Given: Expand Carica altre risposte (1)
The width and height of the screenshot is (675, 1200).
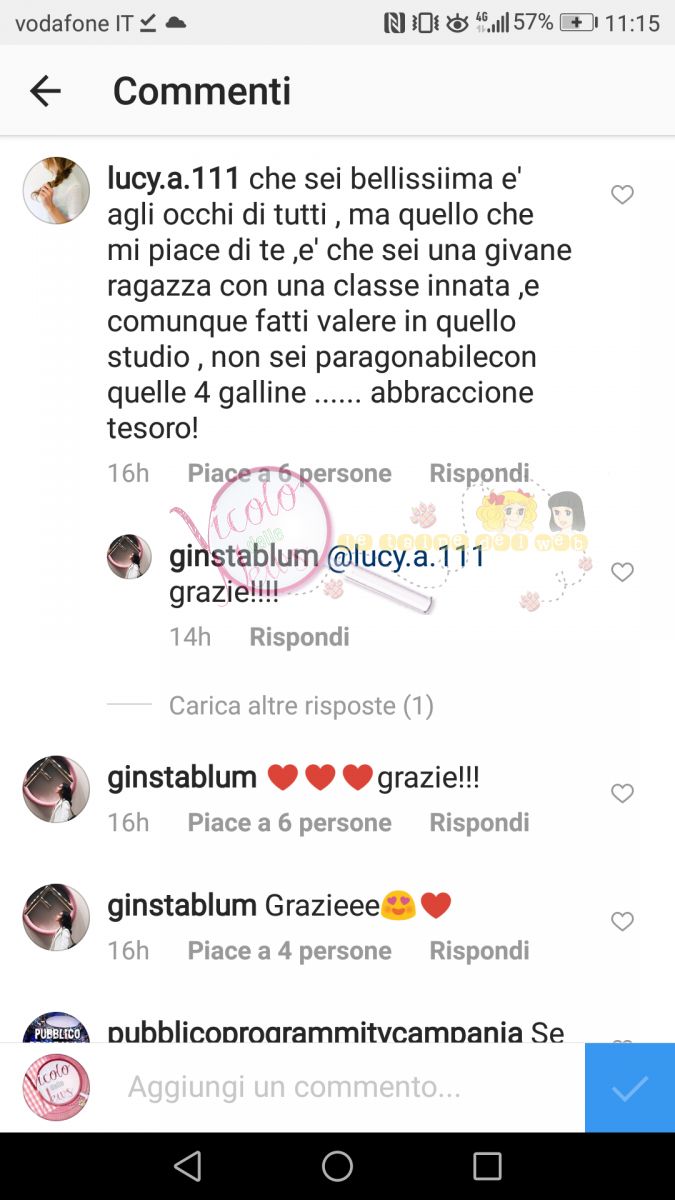Looking at the screenshot, I should tap(301, 706).
